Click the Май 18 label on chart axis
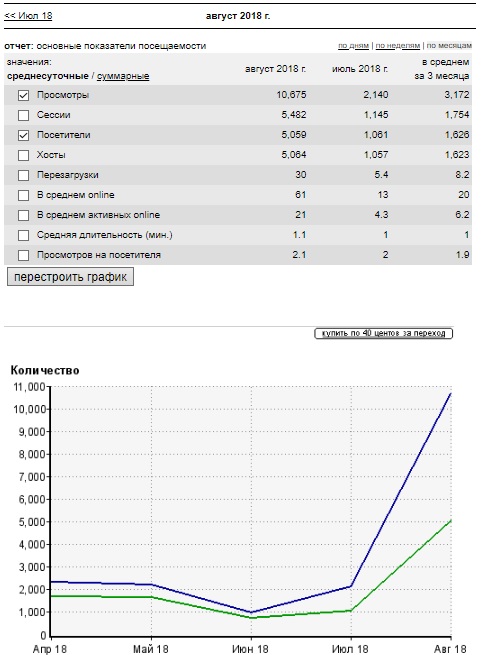 [150, 649]
